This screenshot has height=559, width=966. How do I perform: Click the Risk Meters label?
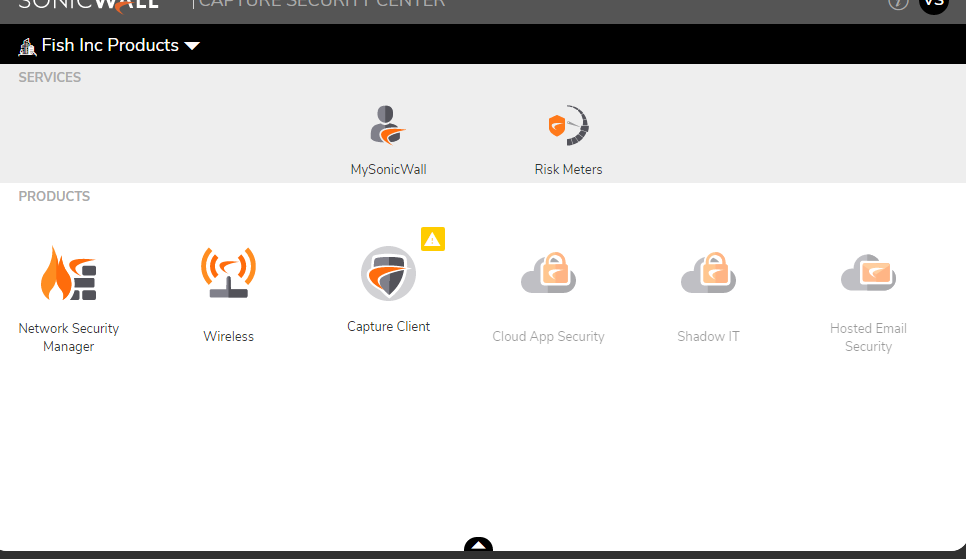tap(568, 169)
